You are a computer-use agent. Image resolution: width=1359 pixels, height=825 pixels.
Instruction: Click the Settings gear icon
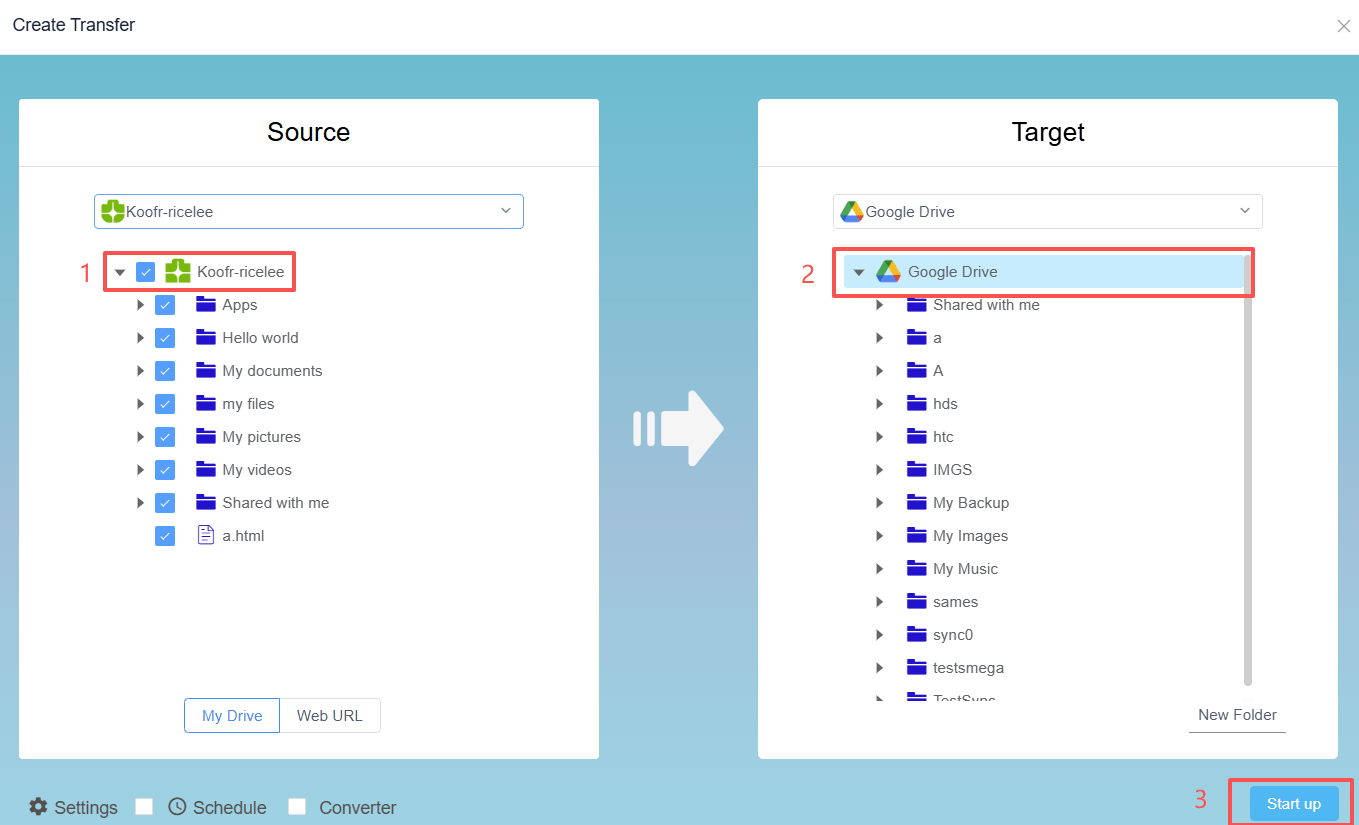click(38, 806)
